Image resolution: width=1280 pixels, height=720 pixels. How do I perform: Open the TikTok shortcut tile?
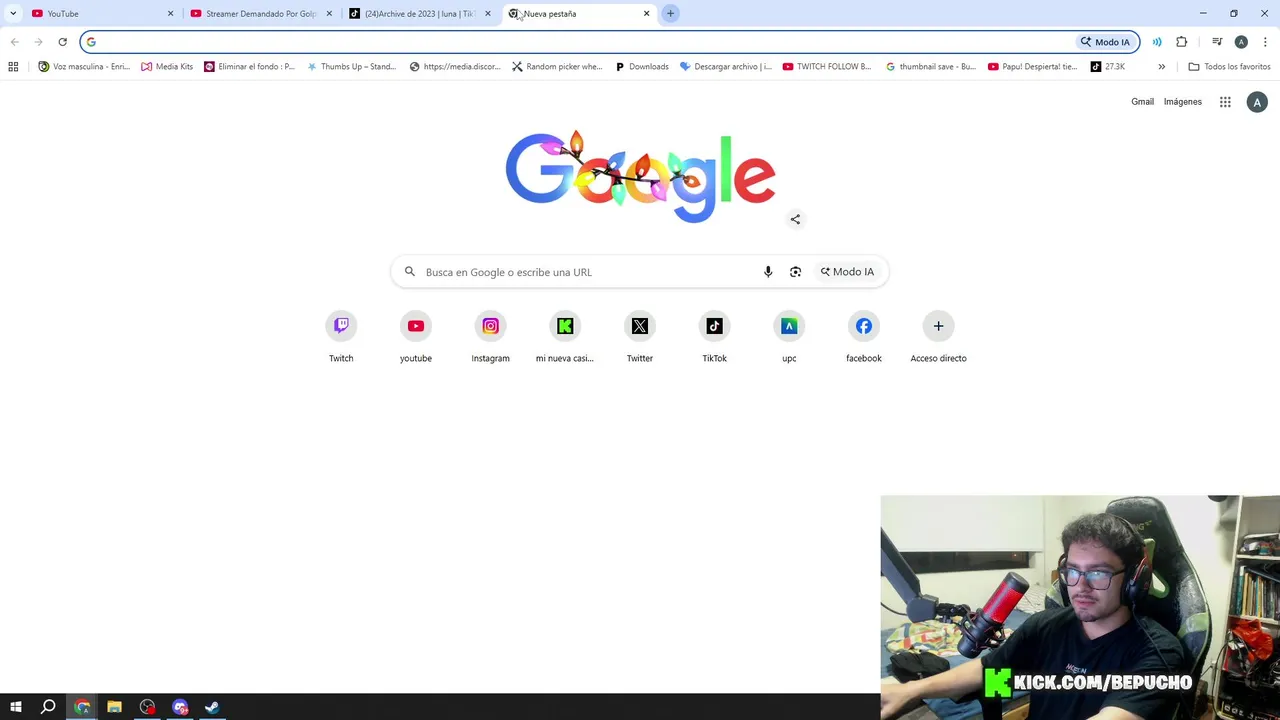(x=714, y=338)
